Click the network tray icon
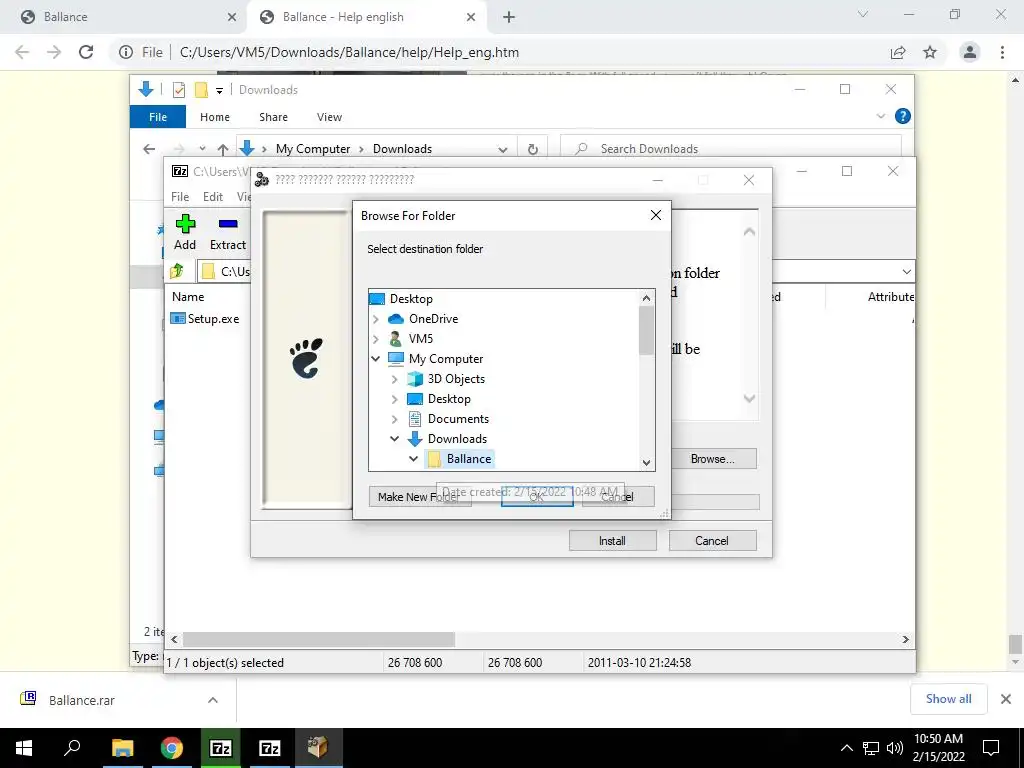 click(871, 748)
